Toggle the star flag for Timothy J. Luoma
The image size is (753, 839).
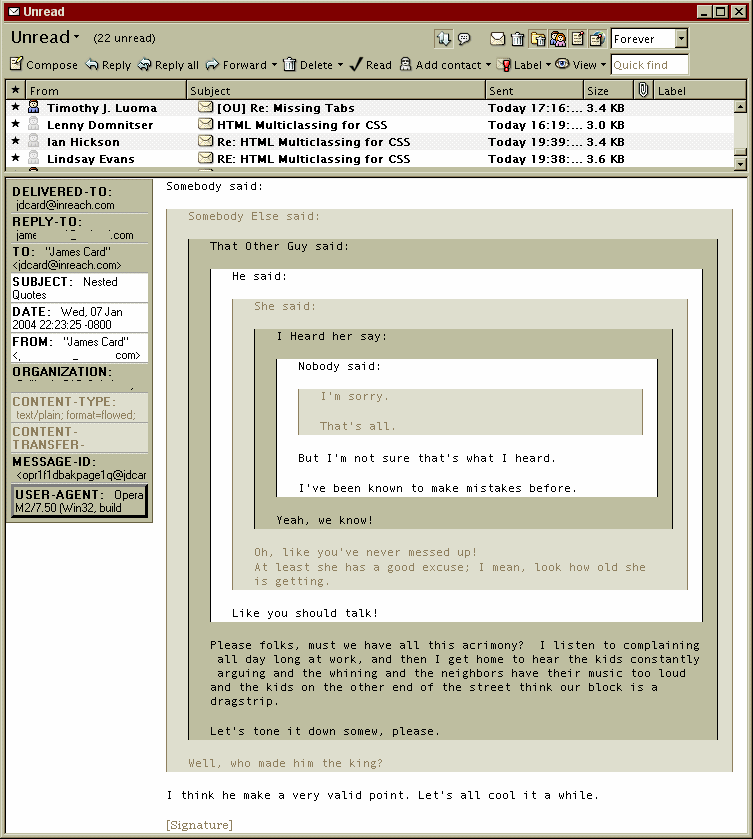click(15, 108)
